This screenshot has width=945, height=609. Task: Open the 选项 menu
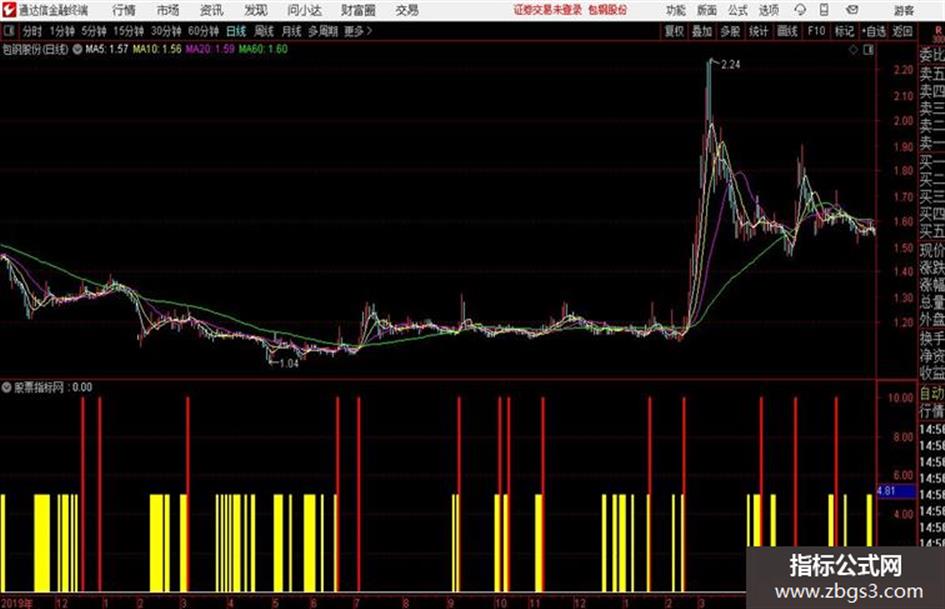coord(768,10)
